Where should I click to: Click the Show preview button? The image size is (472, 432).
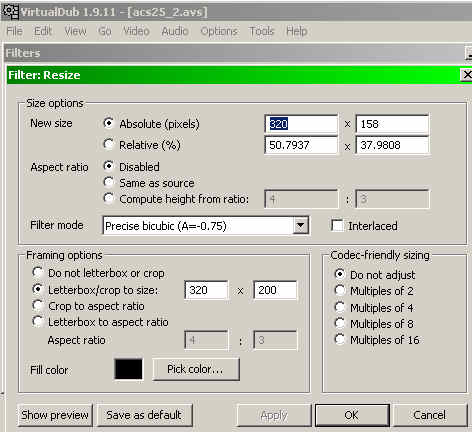pyautogui.click(x=55, y=415)
